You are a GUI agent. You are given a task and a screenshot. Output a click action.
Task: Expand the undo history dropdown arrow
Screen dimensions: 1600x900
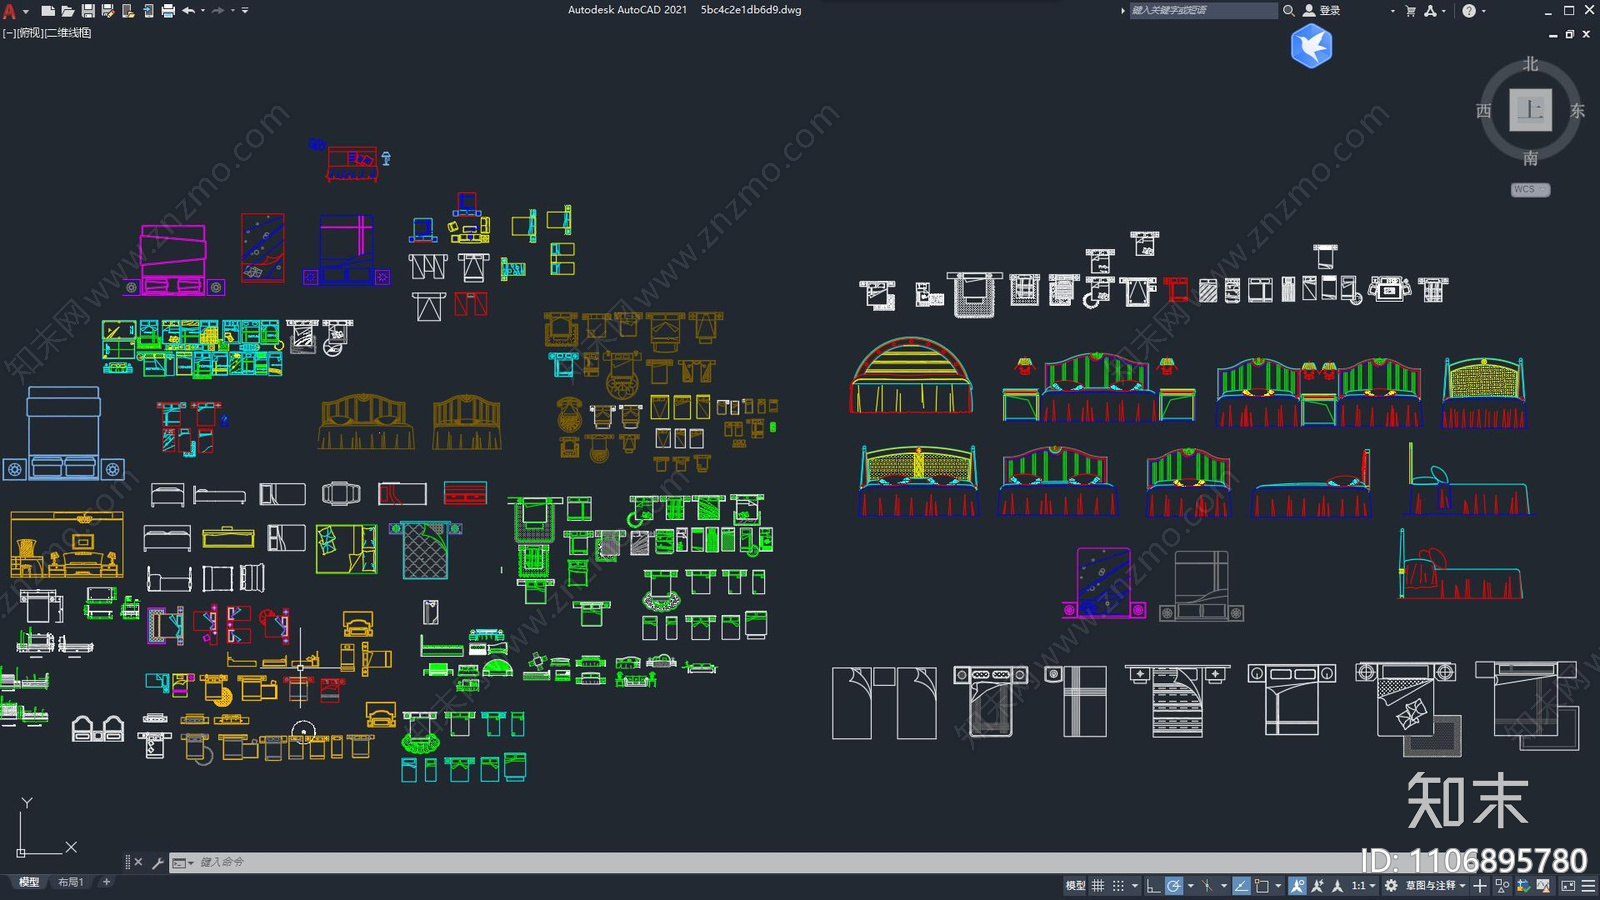(x=203, y=11)
